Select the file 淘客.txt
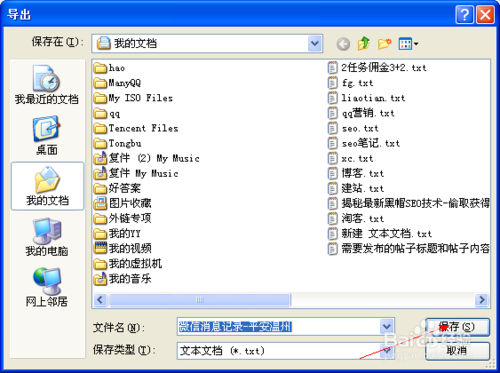The height and width of the screenshot is (373, 500). click(356, 219)
